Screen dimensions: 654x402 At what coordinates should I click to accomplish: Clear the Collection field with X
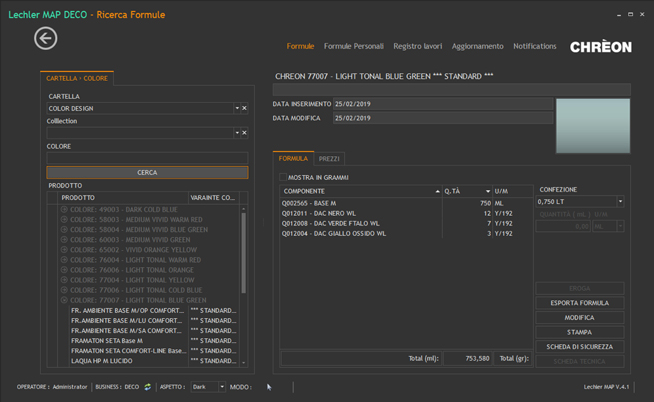[244, 133]
